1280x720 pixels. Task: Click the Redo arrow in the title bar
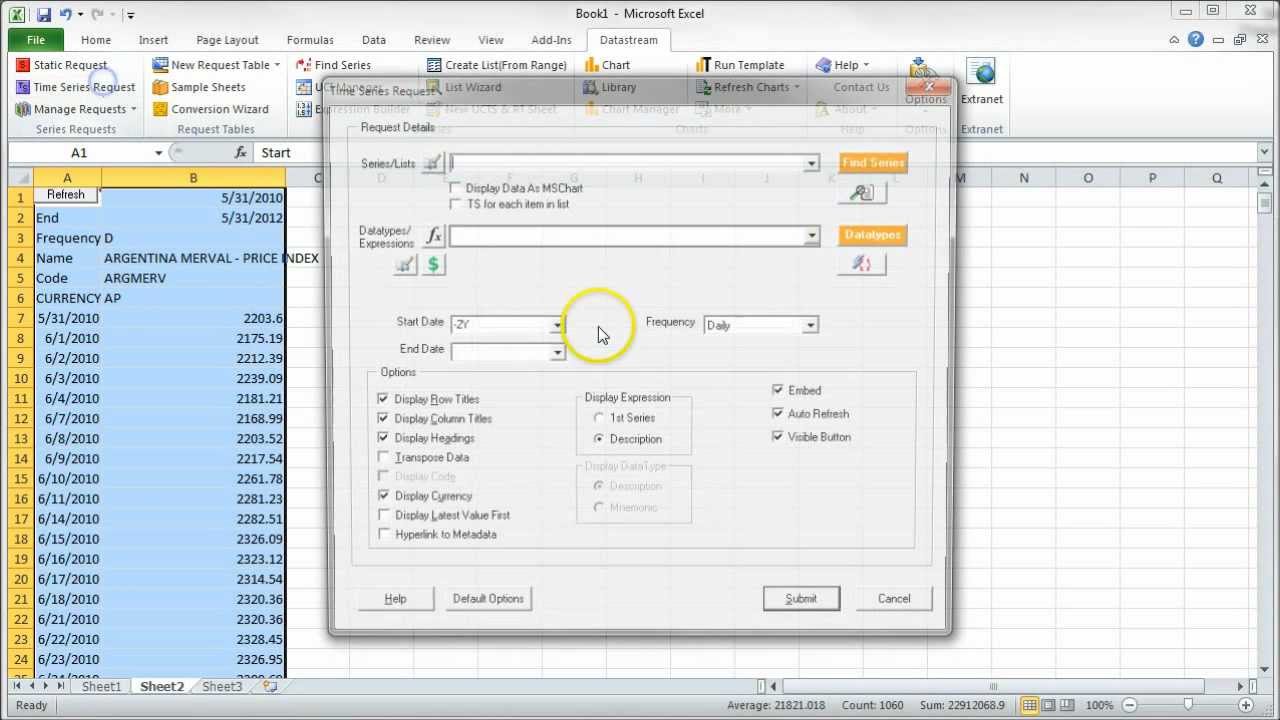98,14
